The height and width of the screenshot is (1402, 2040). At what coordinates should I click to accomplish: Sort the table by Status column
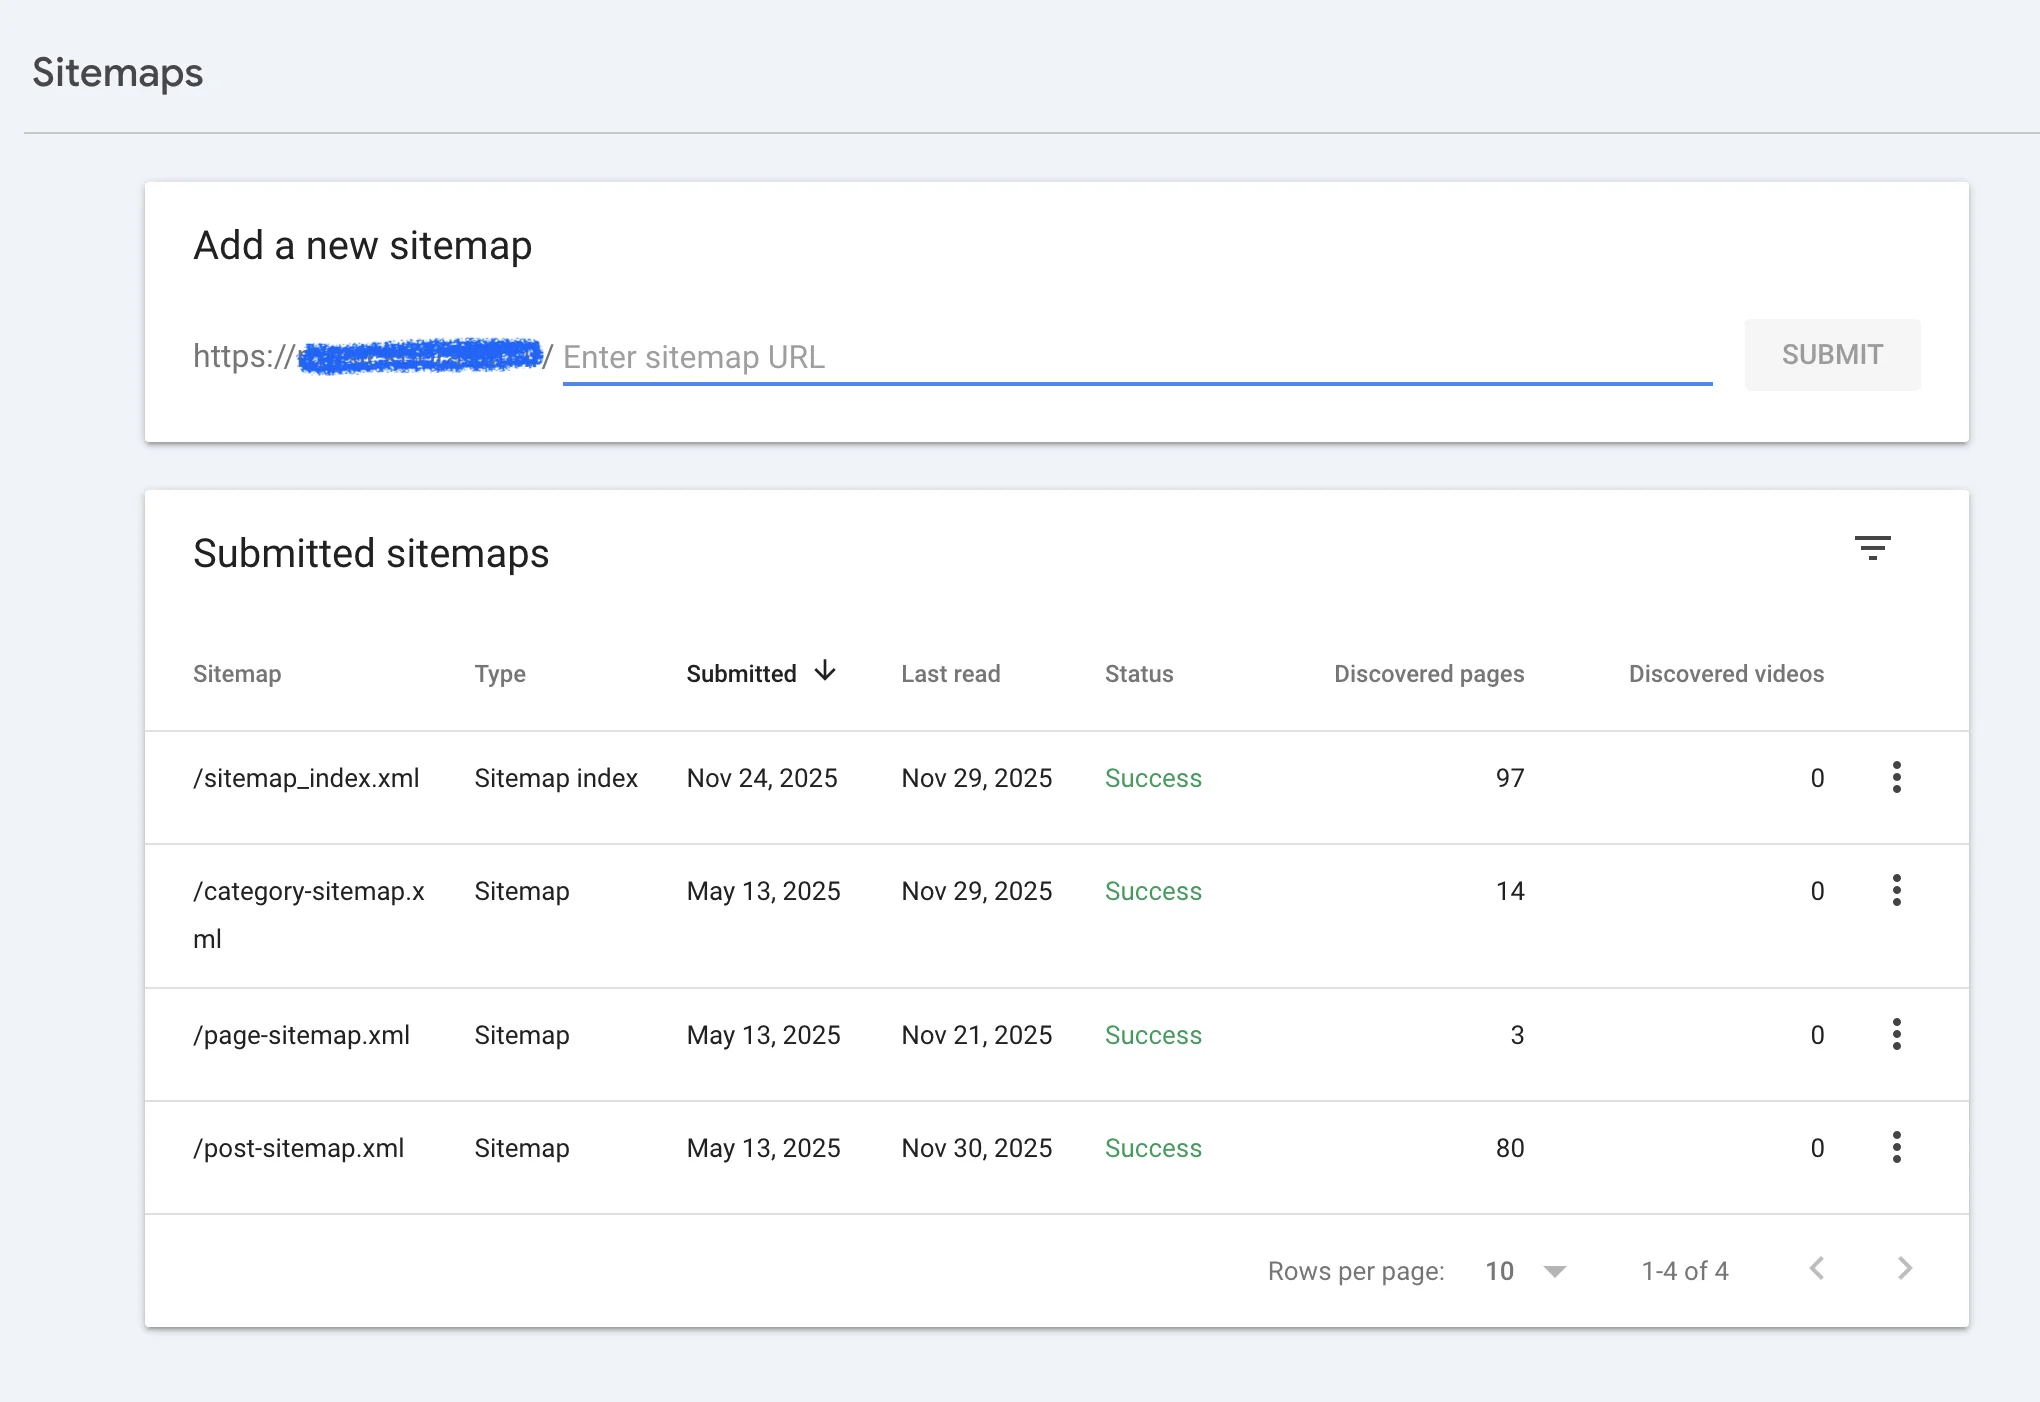(1139, 673)
